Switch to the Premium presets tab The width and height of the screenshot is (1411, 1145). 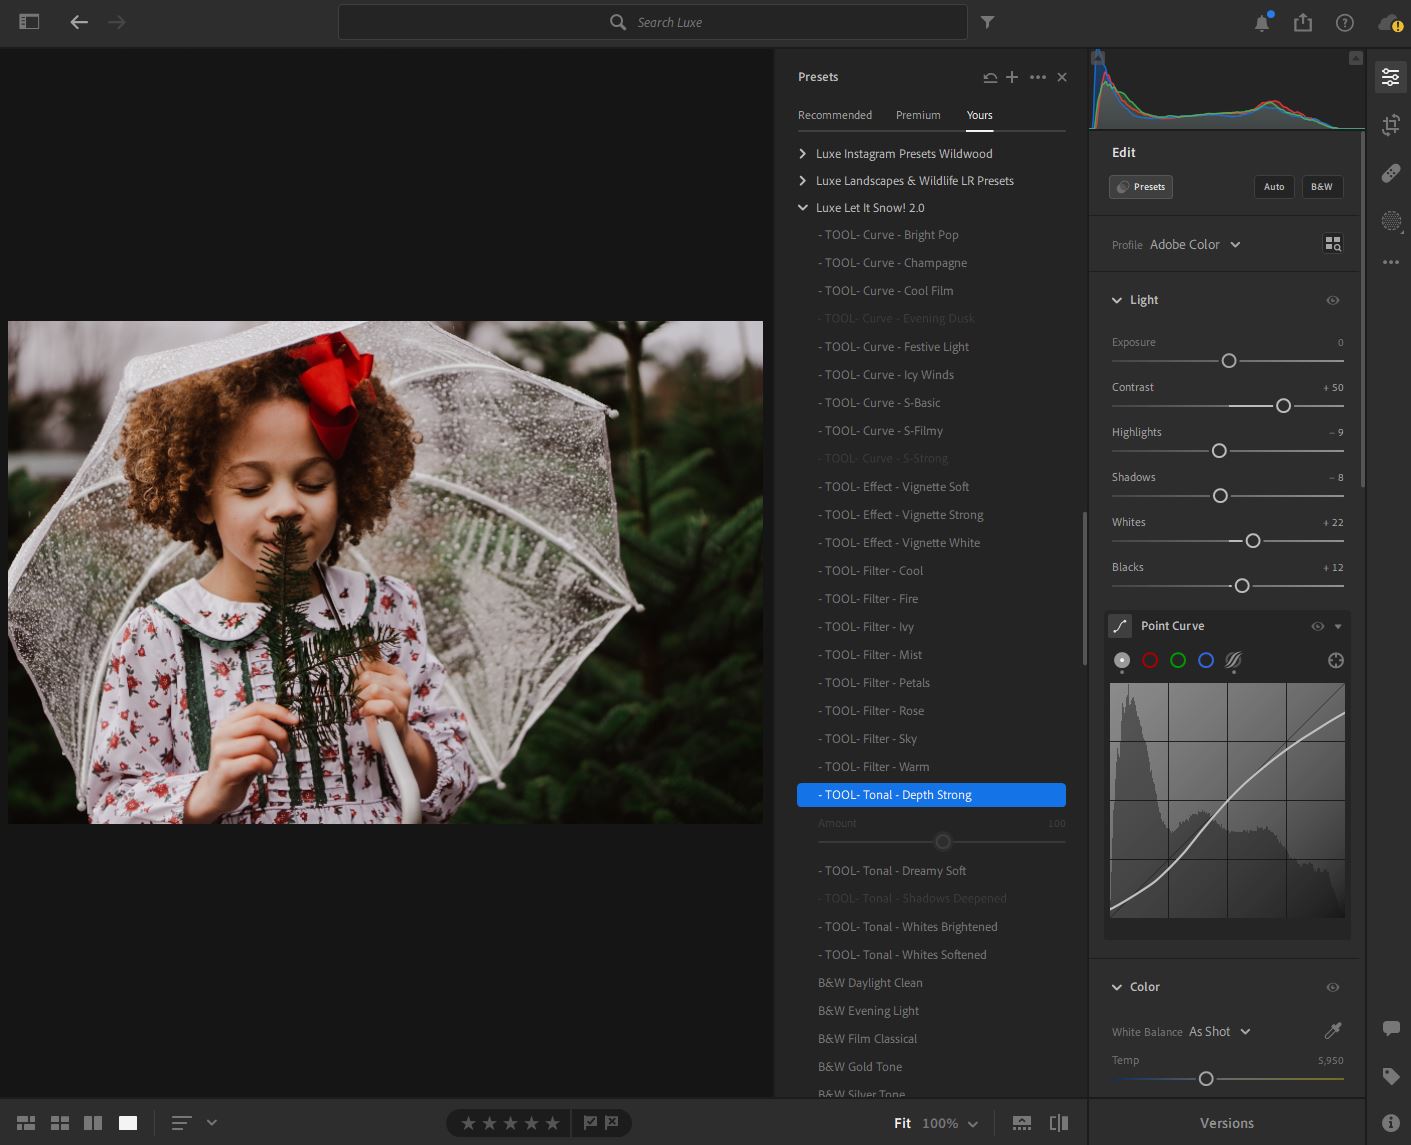pyautogui.click(x=917, y=115)
